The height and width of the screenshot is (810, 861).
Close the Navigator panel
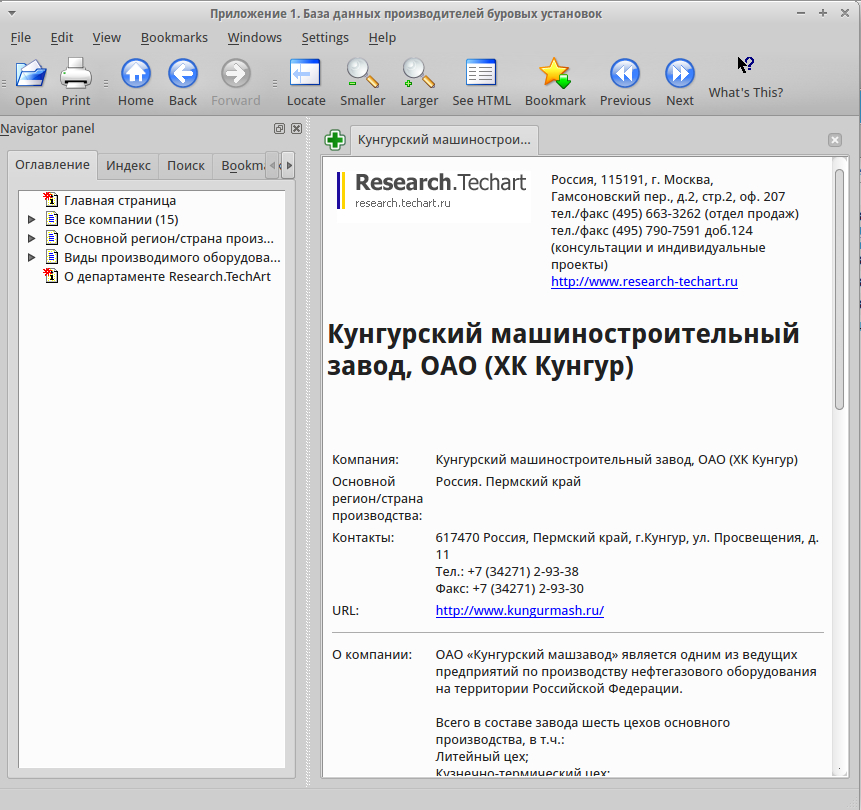pos(297,129)
